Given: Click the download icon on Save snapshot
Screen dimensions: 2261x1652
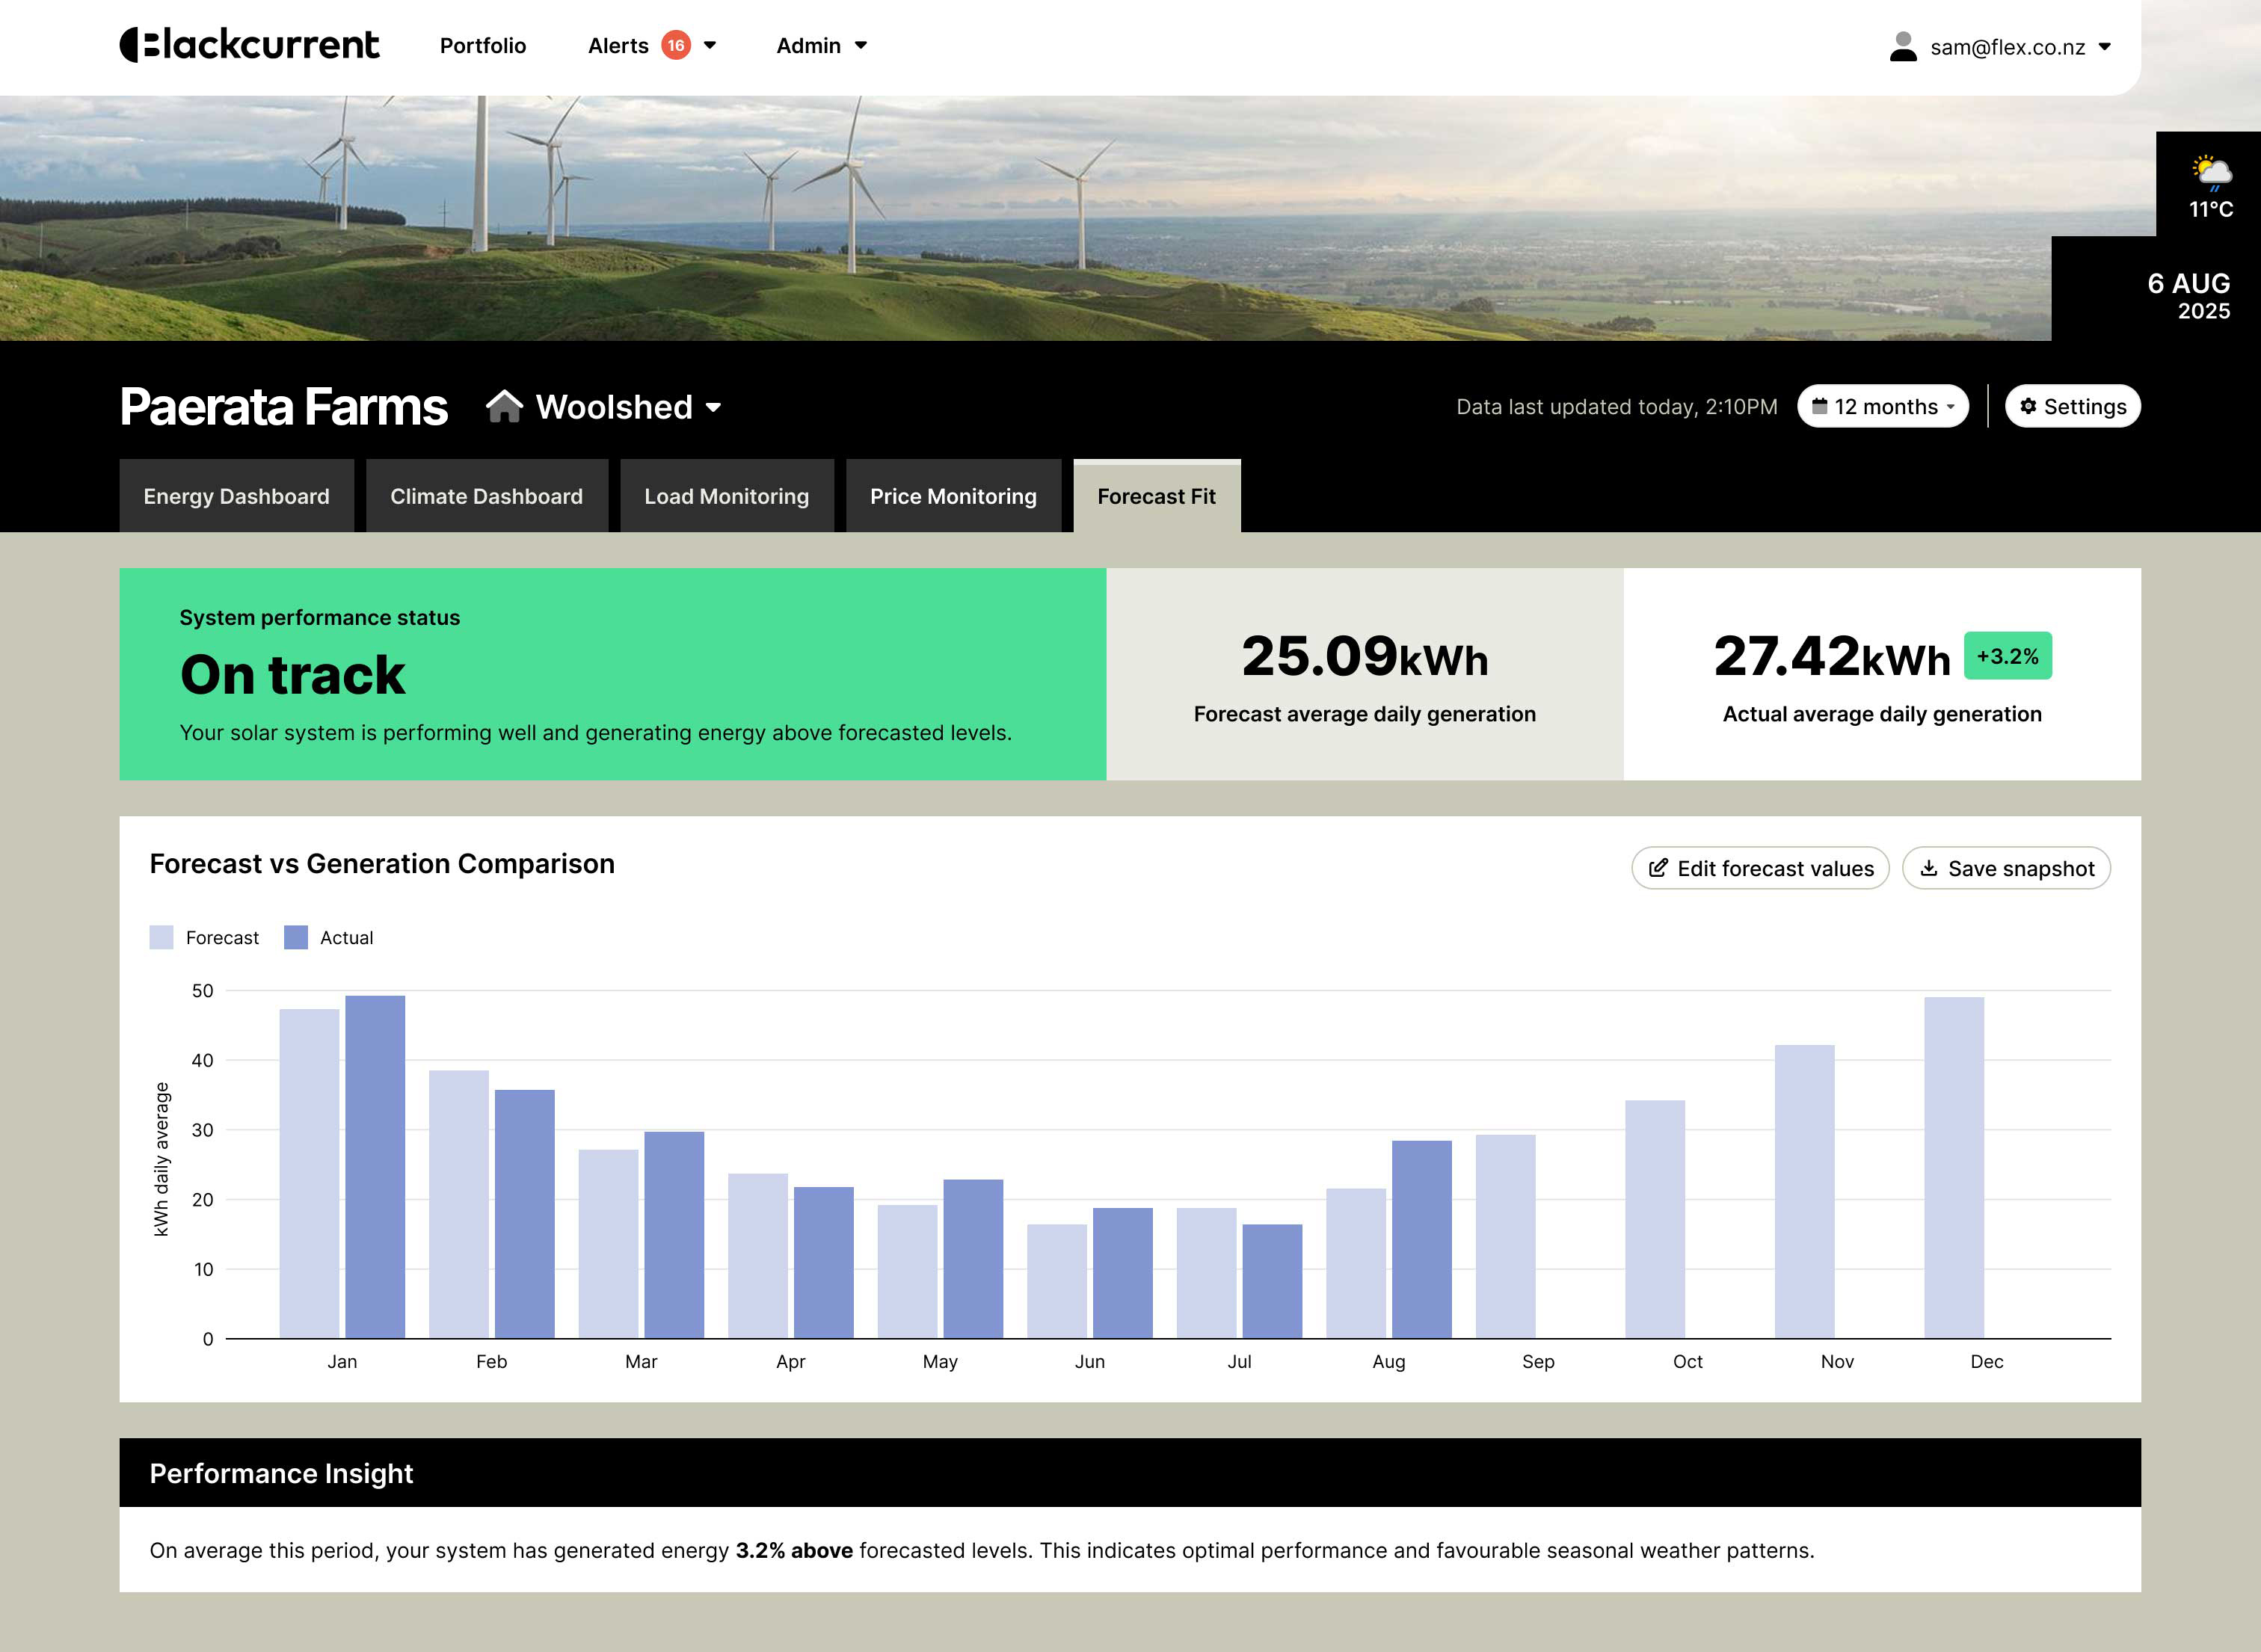Looking at the screenshot, I should pyautogui.click(x=1928, y=868).
